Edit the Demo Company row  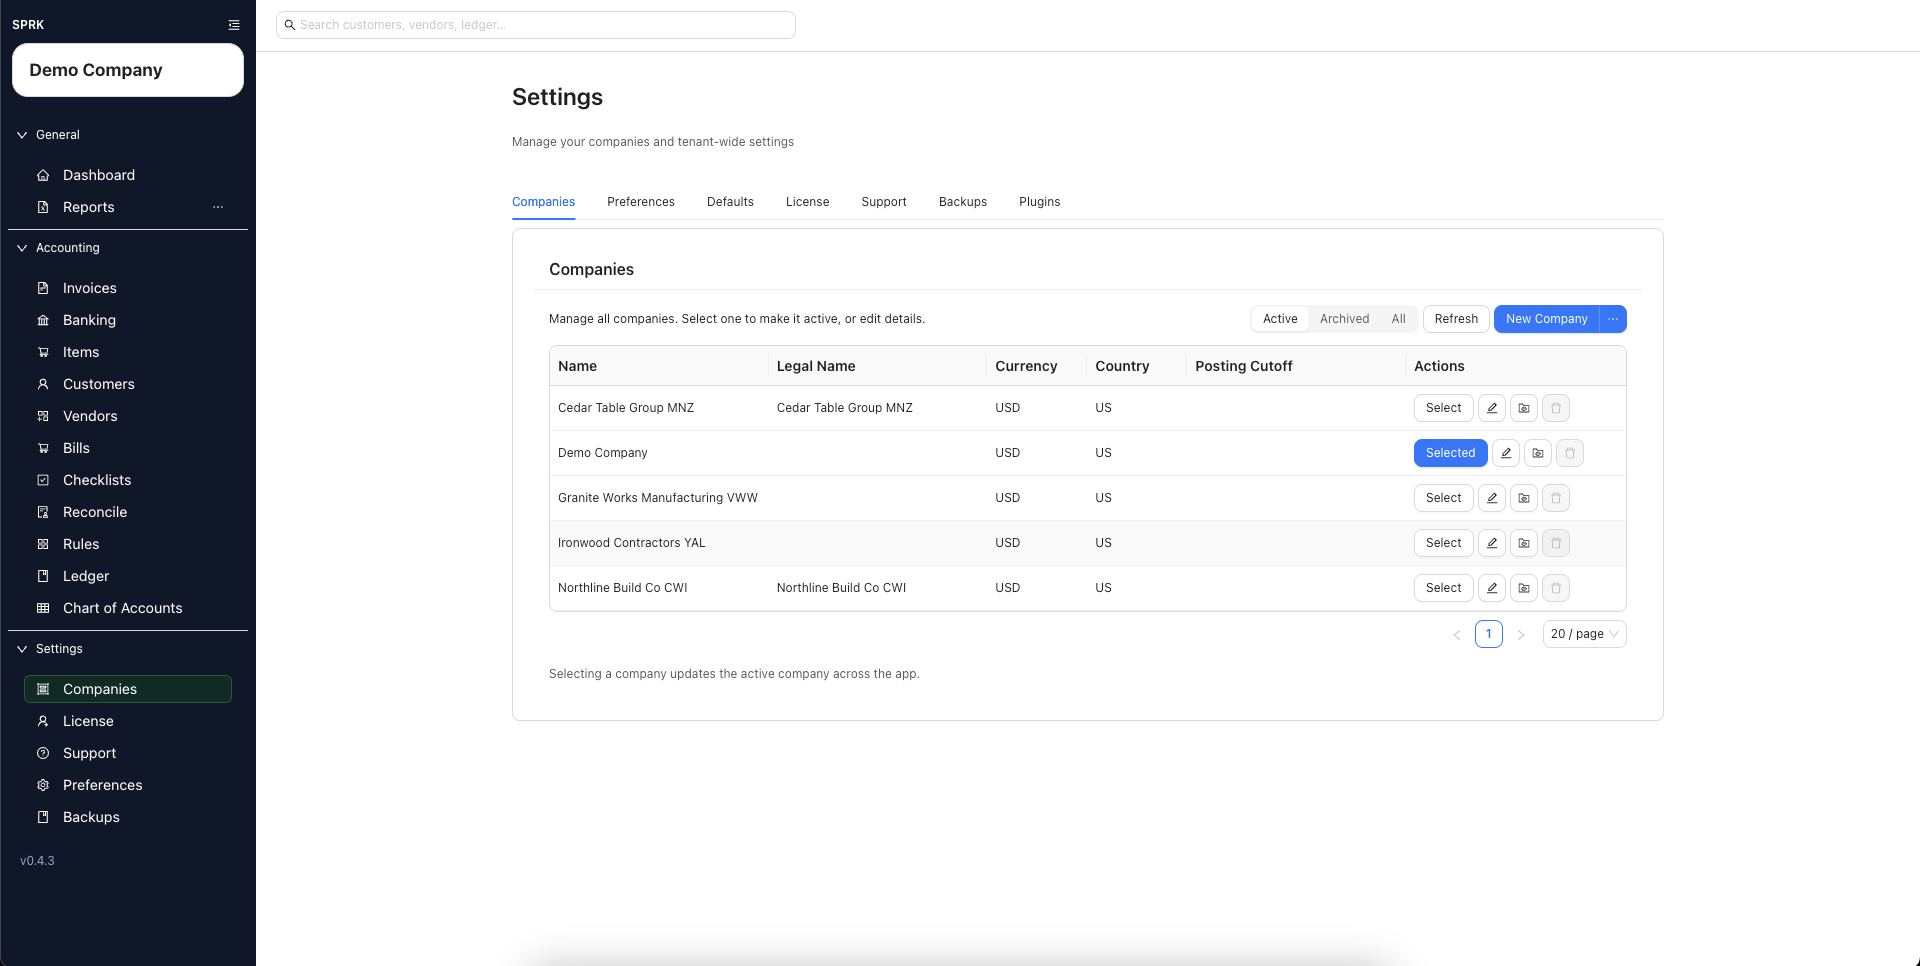(x=1506, y=453)
